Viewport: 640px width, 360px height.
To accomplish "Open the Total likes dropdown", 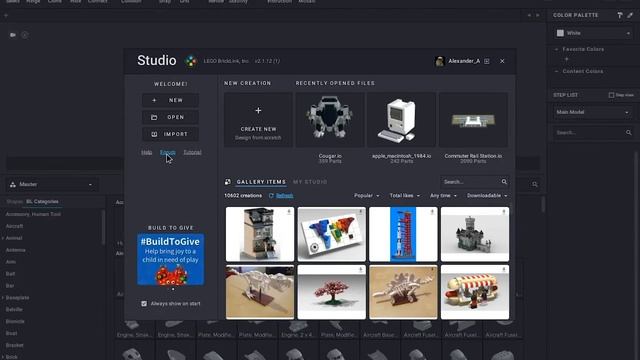I will [404, 196].
